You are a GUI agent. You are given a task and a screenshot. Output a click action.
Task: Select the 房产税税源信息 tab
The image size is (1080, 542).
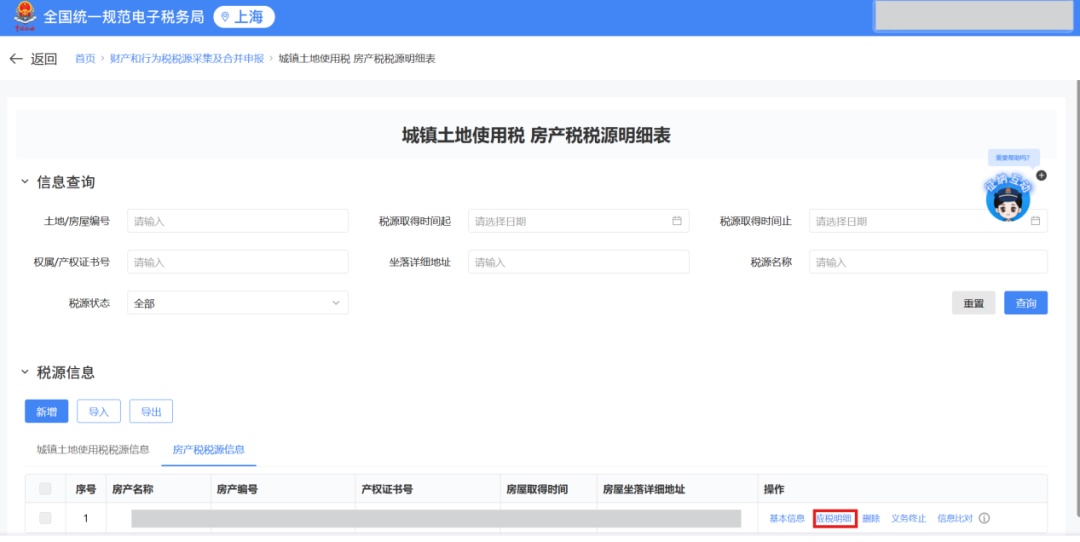[x=208, y=450]
